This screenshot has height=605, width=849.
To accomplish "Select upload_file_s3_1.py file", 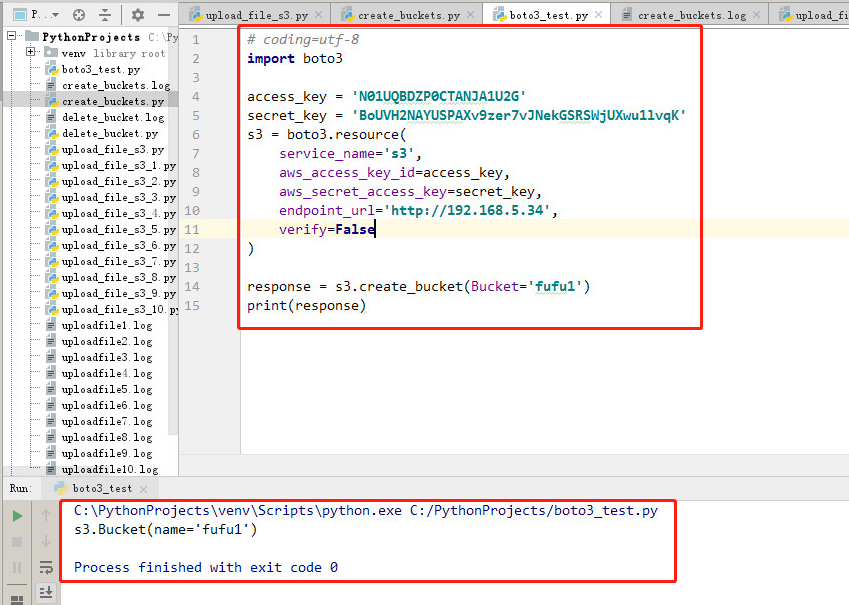I will tap(119, 165).
